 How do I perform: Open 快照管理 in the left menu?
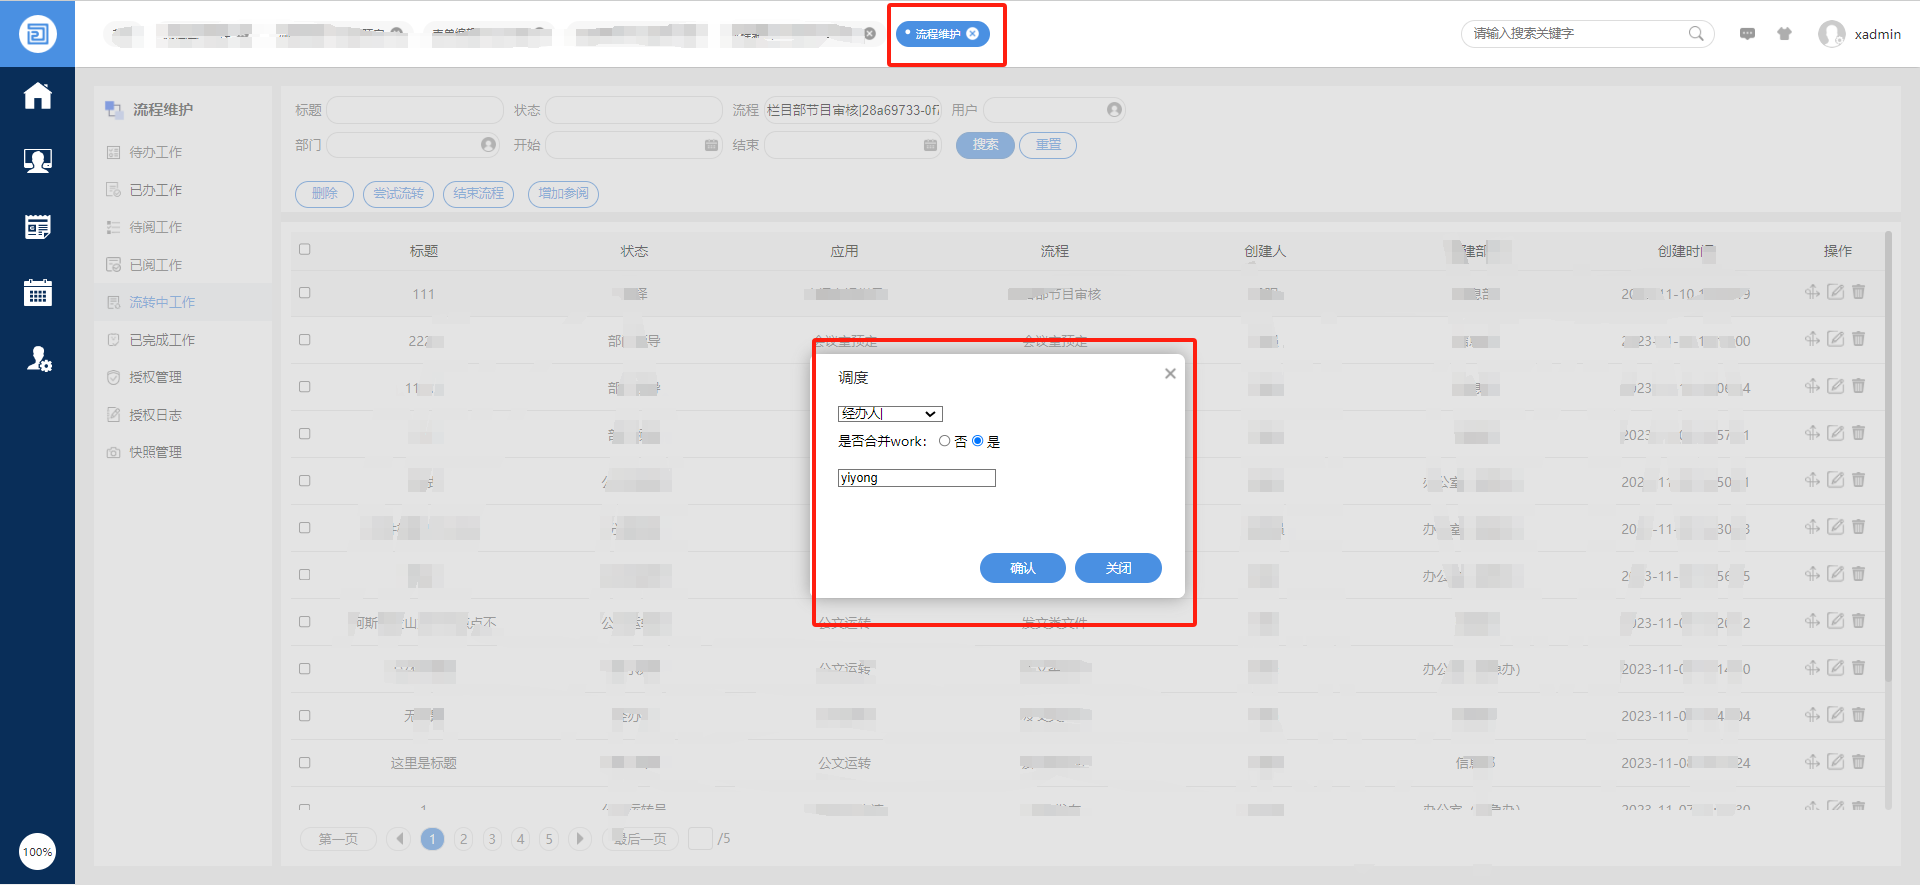coord(155,452)
